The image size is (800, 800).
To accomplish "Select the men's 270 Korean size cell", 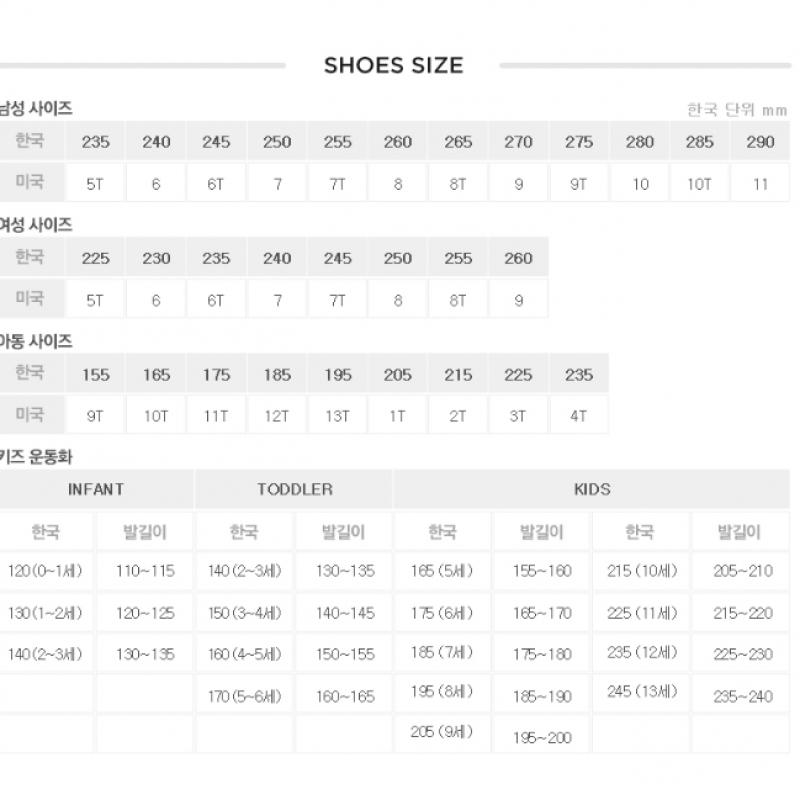I will coord(518,142).
